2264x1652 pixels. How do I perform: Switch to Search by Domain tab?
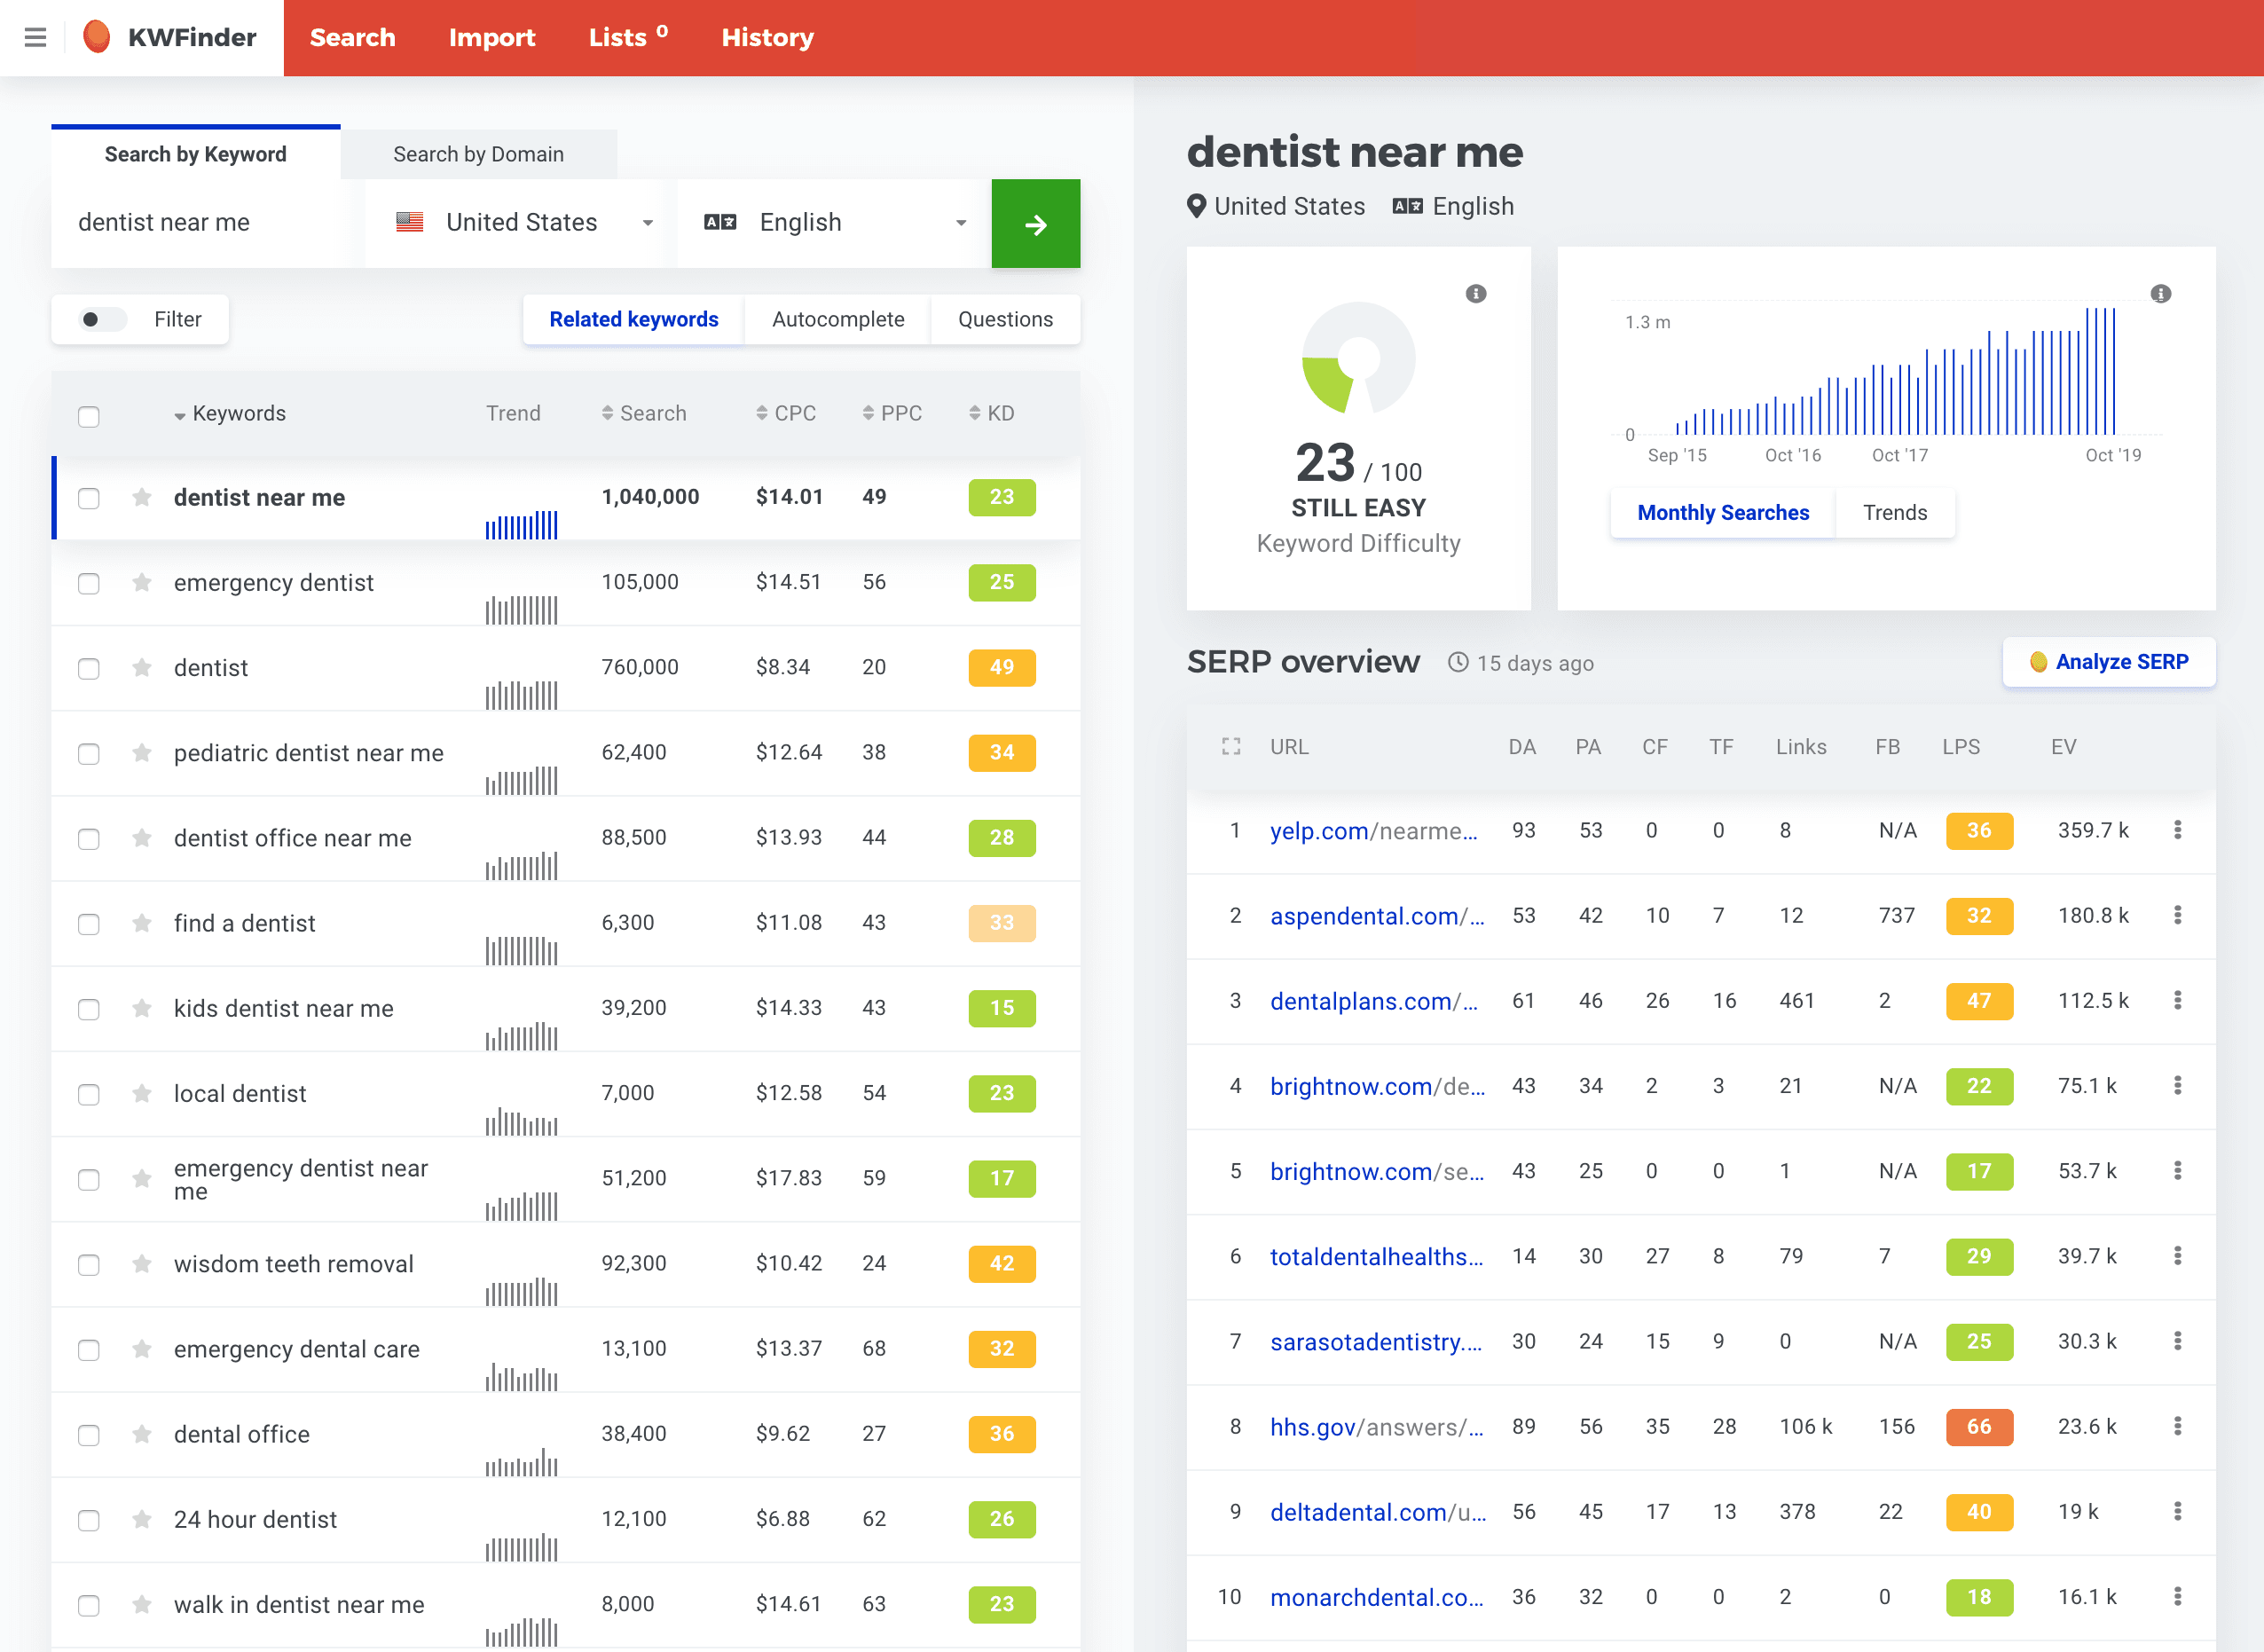click(x=478, y=155)
